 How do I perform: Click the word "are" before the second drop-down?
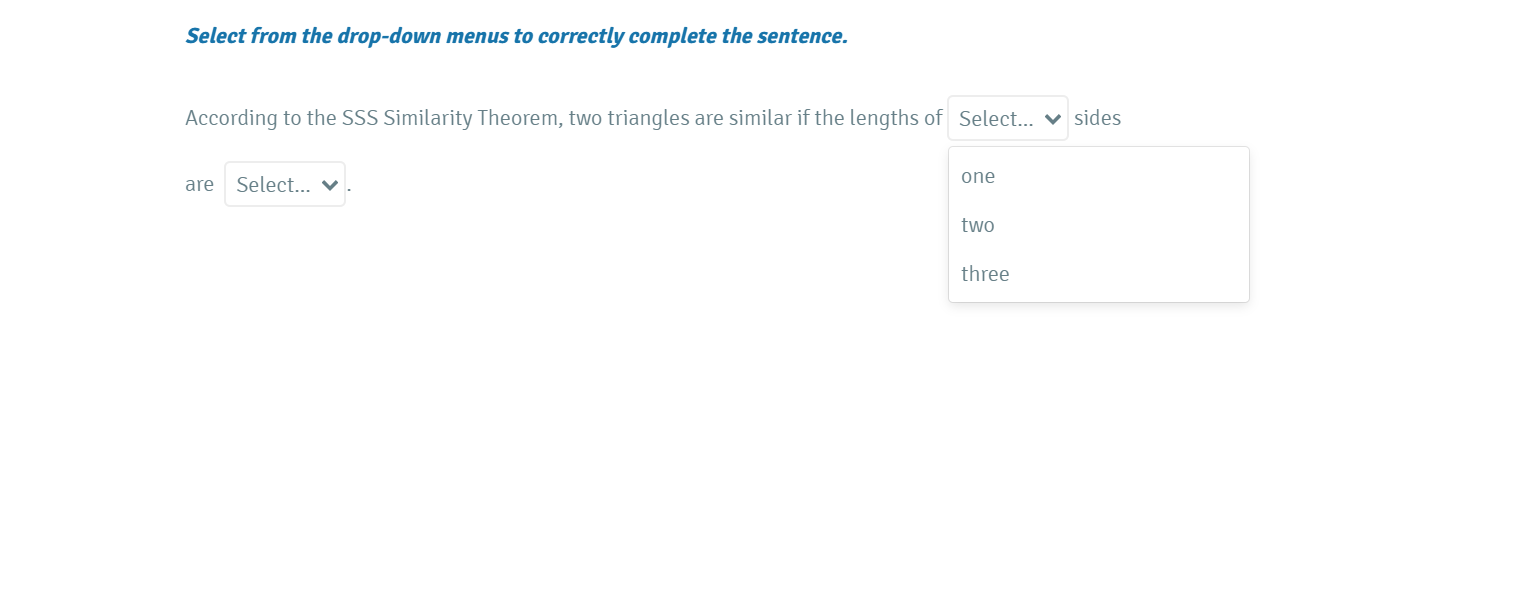click(x=199, y=185)
